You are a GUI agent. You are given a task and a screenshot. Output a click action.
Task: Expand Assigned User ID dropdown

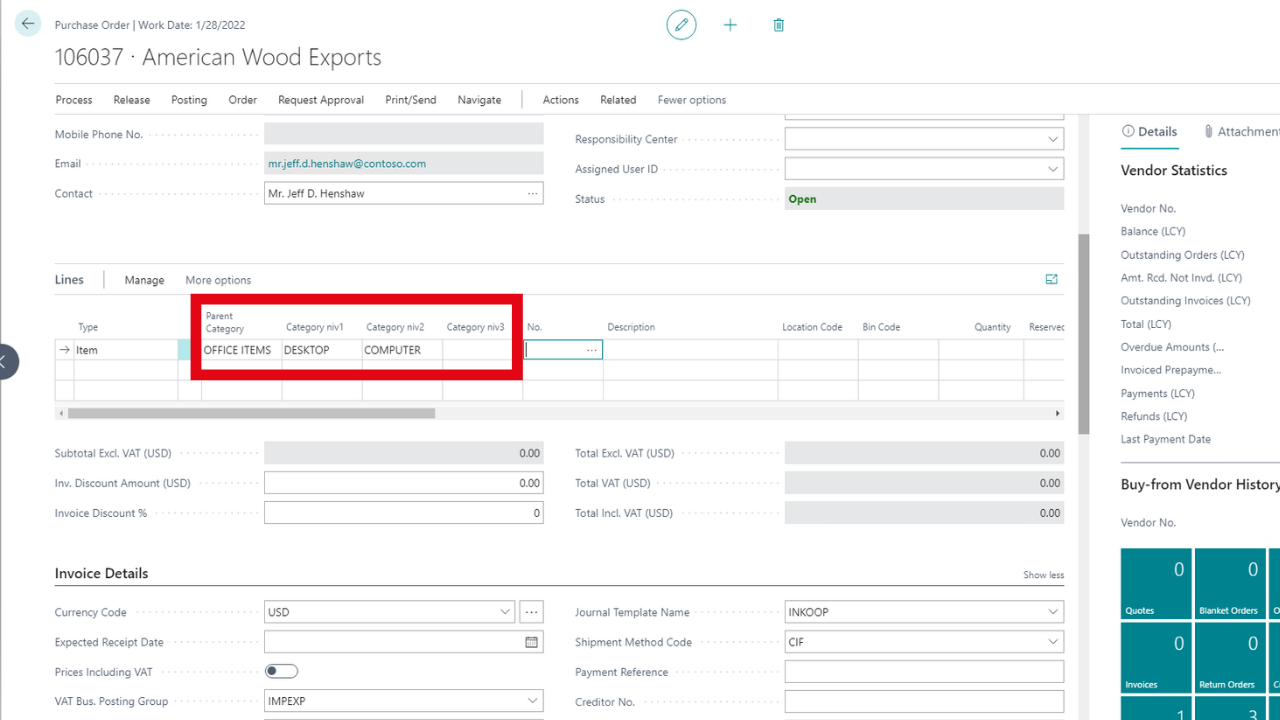[x=1053, y=169]
